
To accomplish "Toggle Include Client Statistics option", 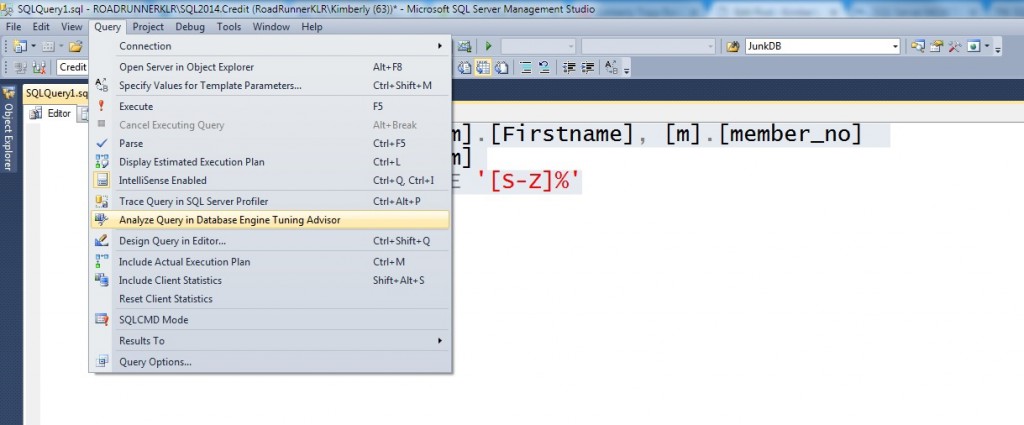I will [270, 280].
